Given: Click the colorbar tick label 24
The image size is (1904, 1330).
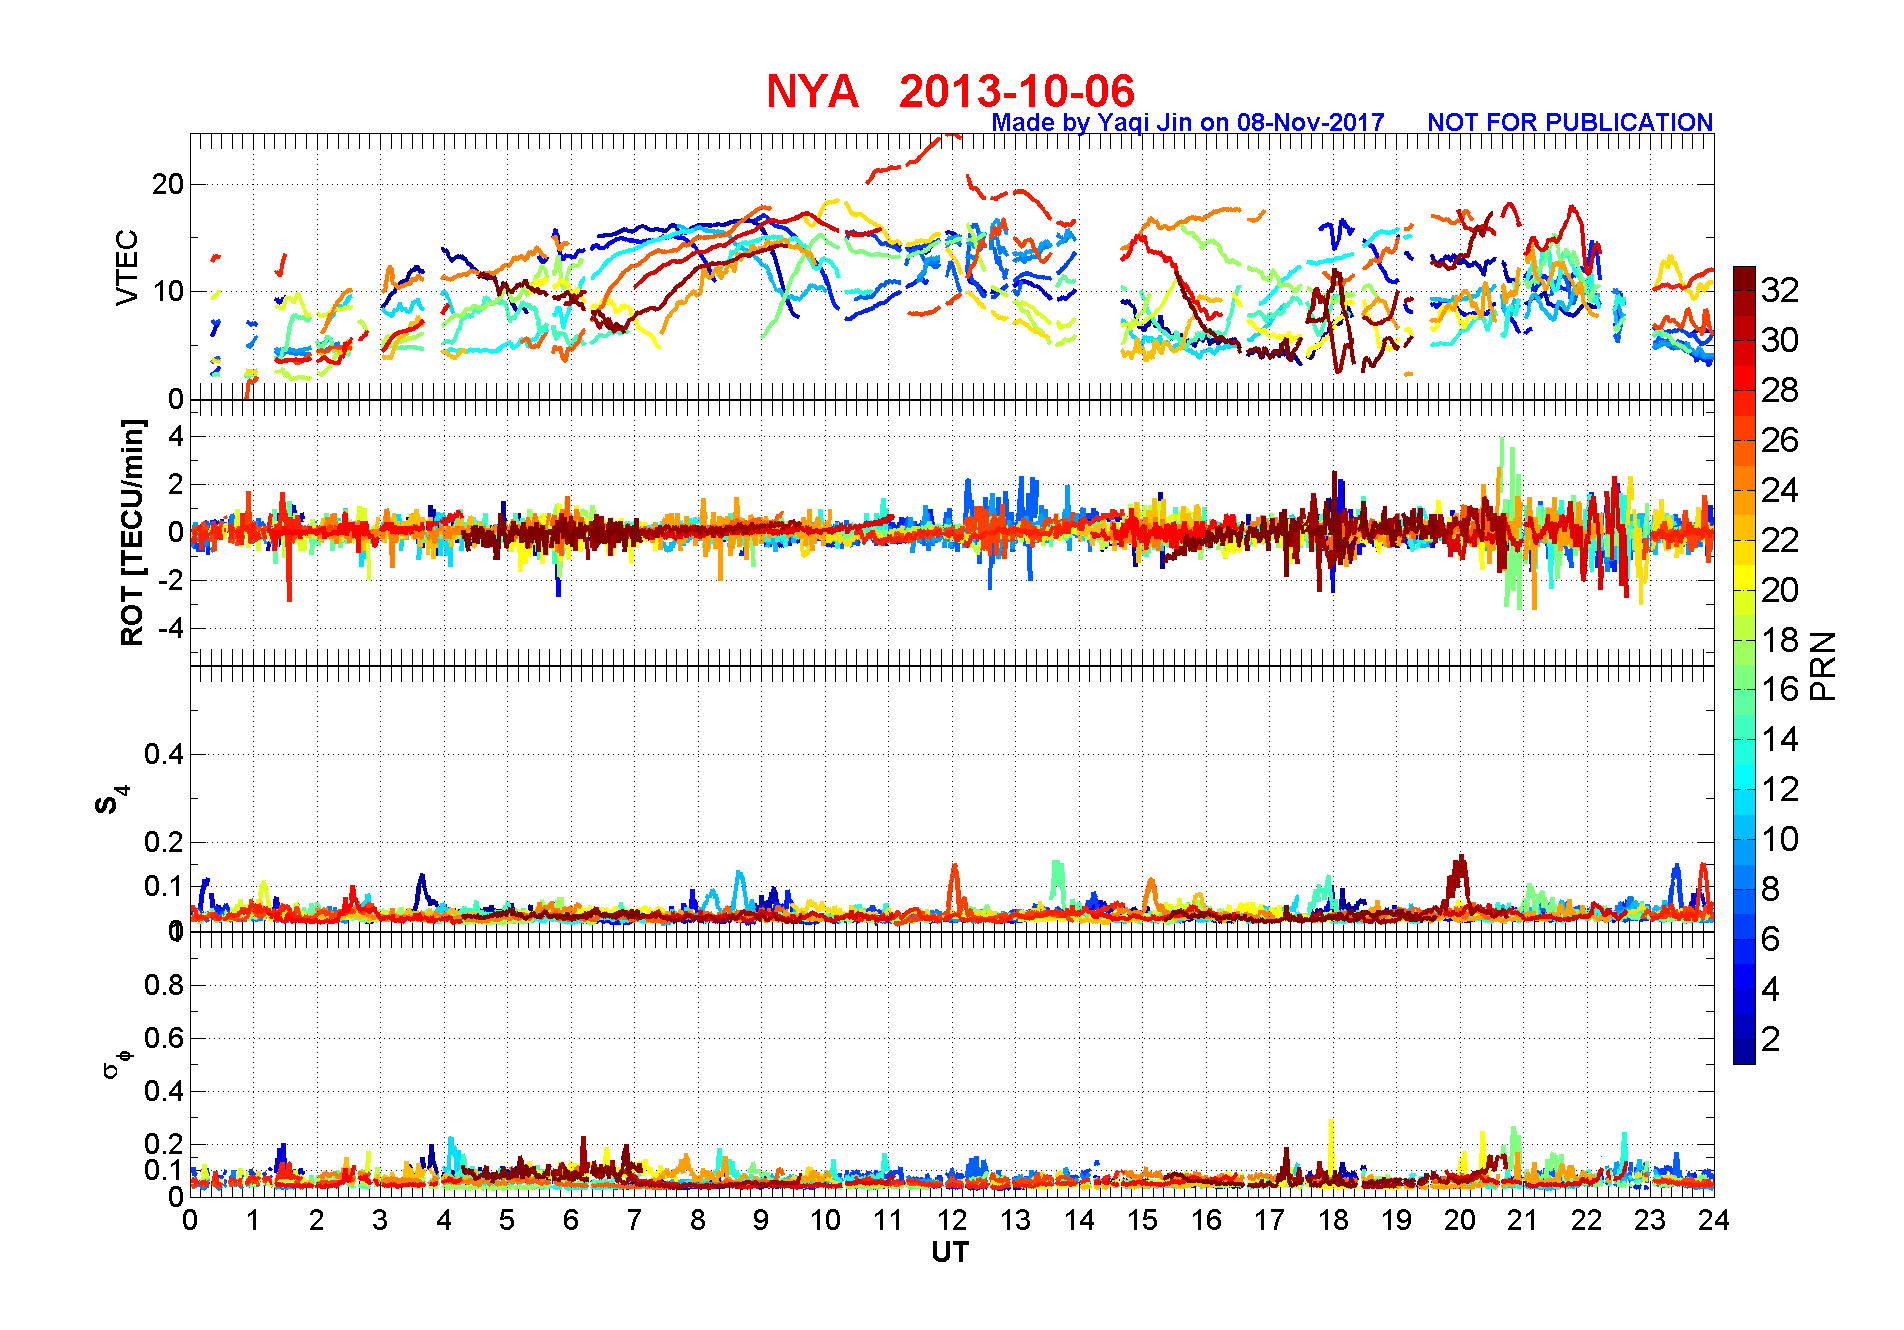Looking at the screenshot, I should (x=1780, y=490).
